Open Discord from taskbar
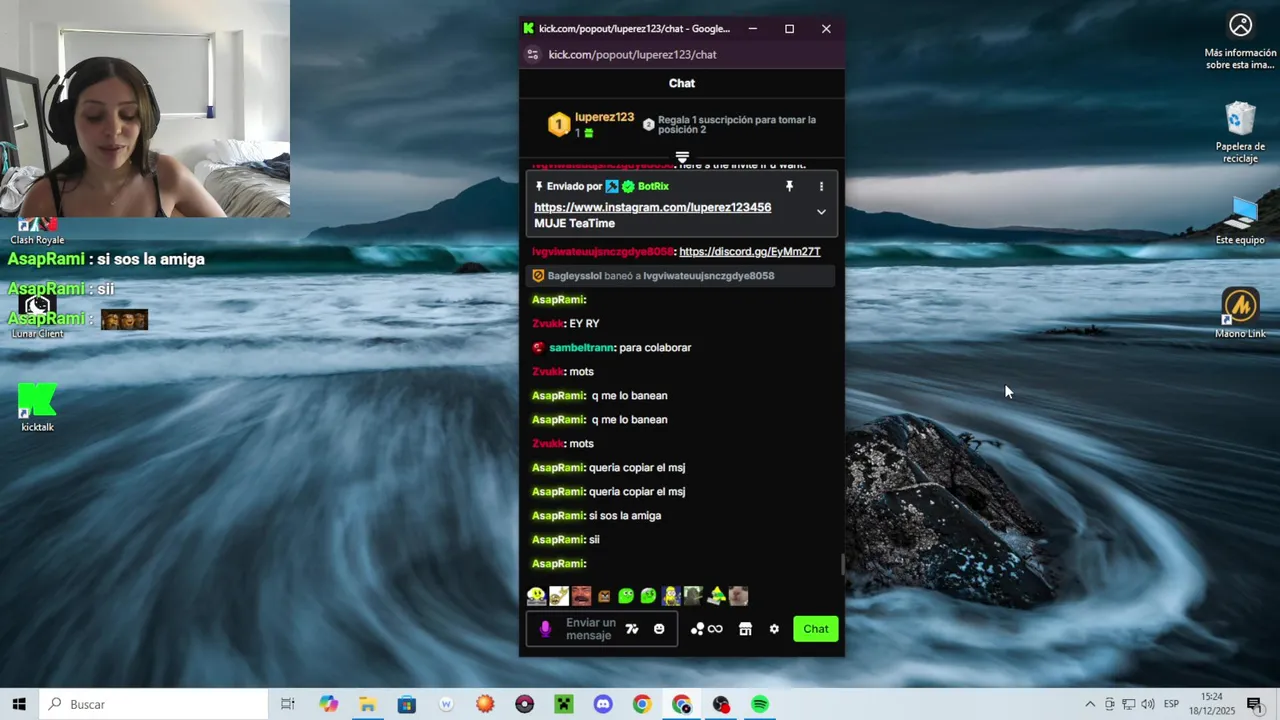 point(602,704)
